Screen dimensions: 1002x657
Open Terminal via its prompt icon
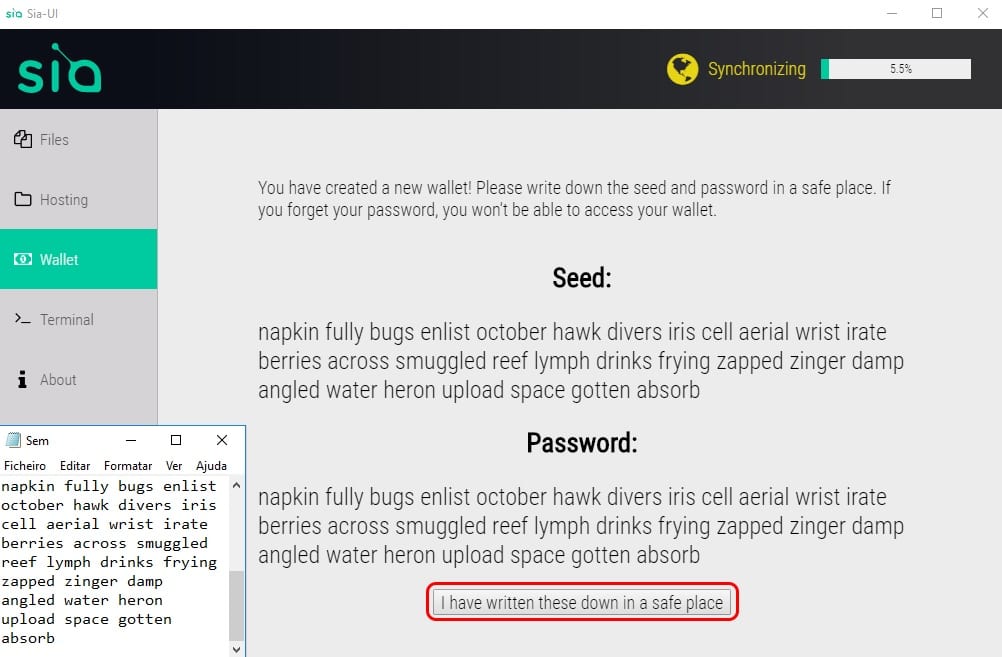[23, 318]
